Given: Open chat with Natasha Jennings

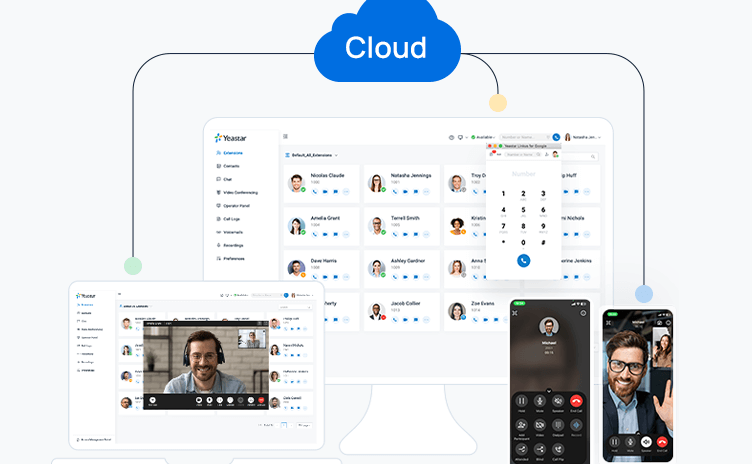Looking at the screenshot, I should pyautogui.click(x=416, y=191).
